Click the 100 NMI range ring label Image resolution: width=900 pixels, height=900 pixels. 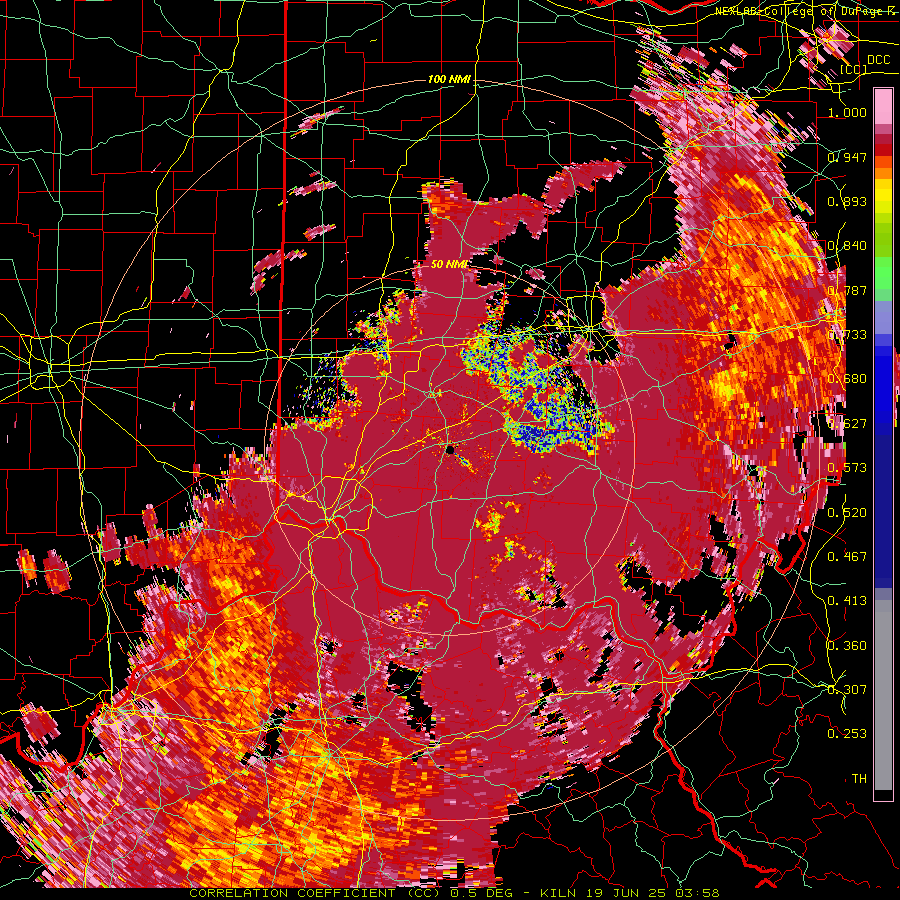(x=449, y=79)
